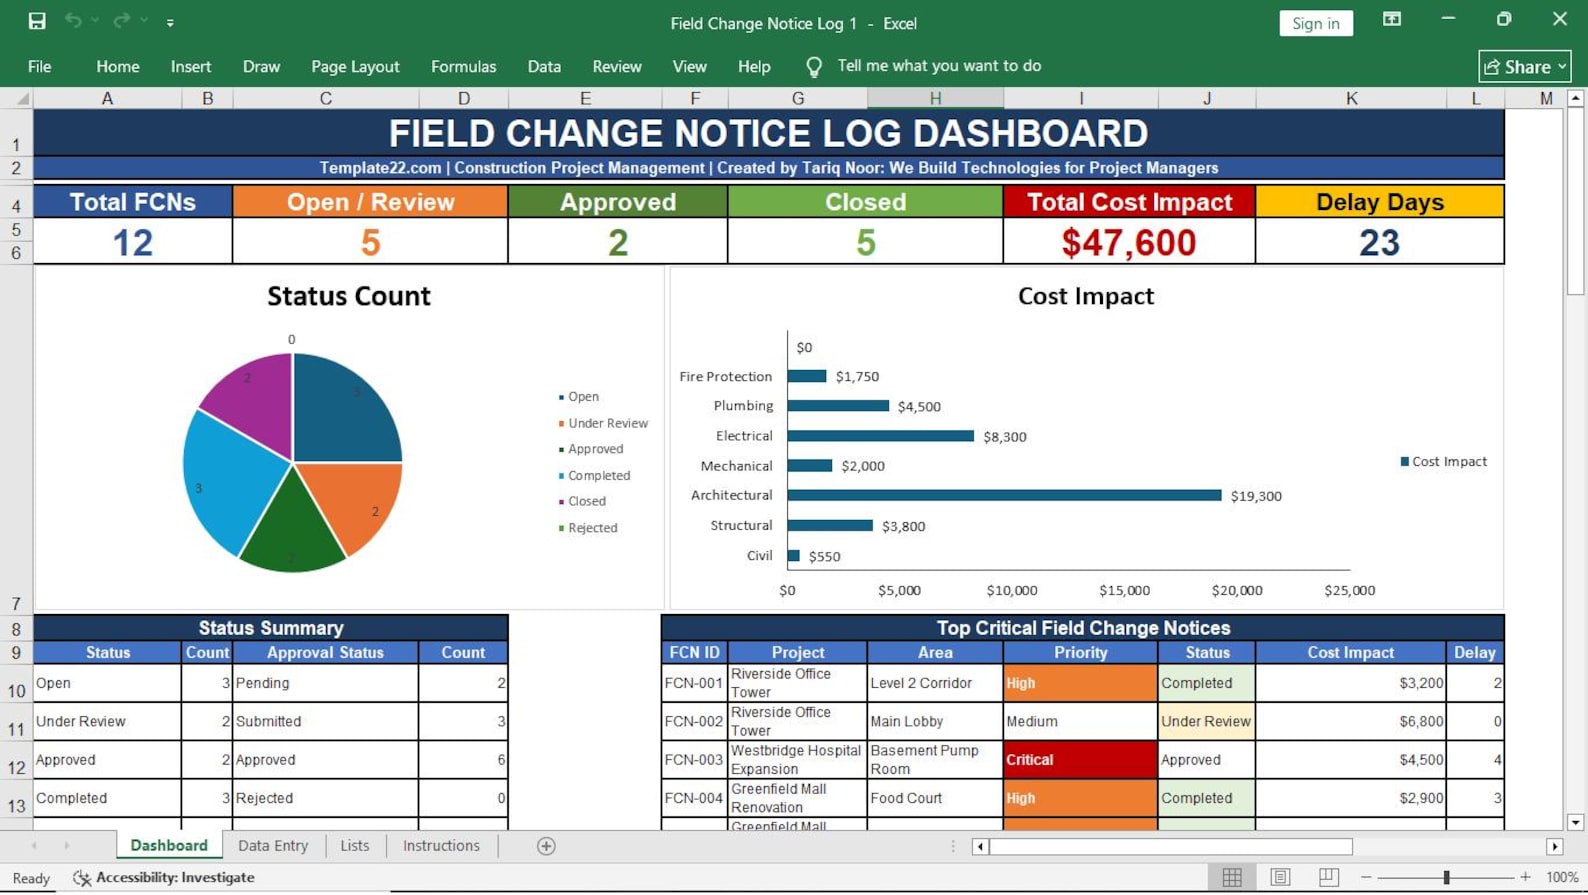Switch to Page Layout view icon
The width and height of the screenshot is (1588, 895).
click(x=1280, y=878)
